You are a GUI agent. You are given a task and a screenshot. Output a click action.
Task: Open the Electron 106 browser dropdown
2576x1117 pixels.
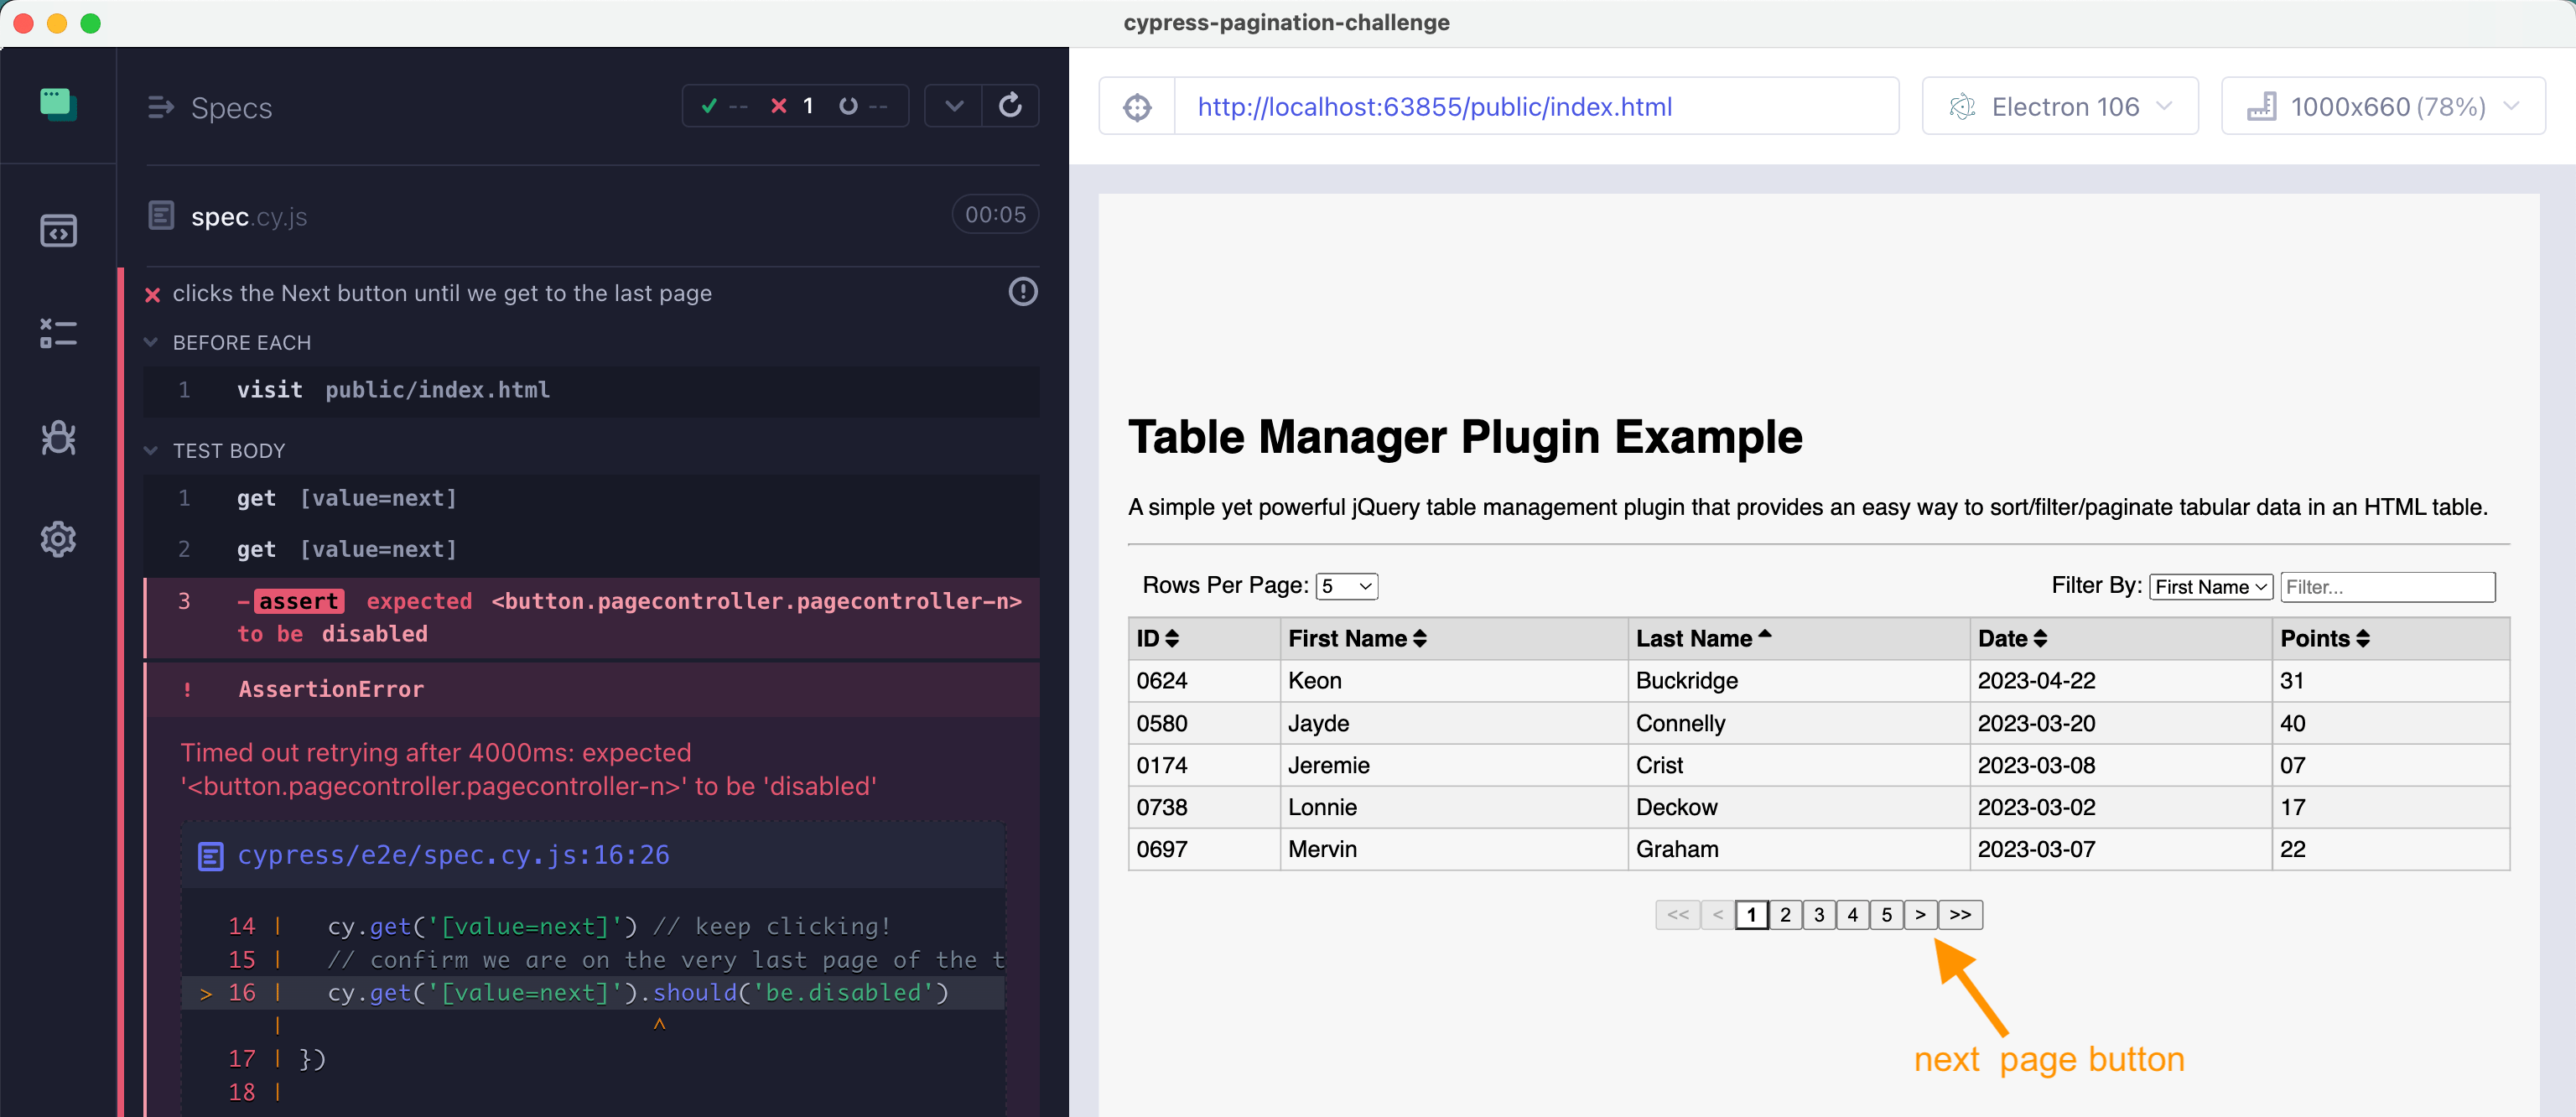click(2060, 107)
